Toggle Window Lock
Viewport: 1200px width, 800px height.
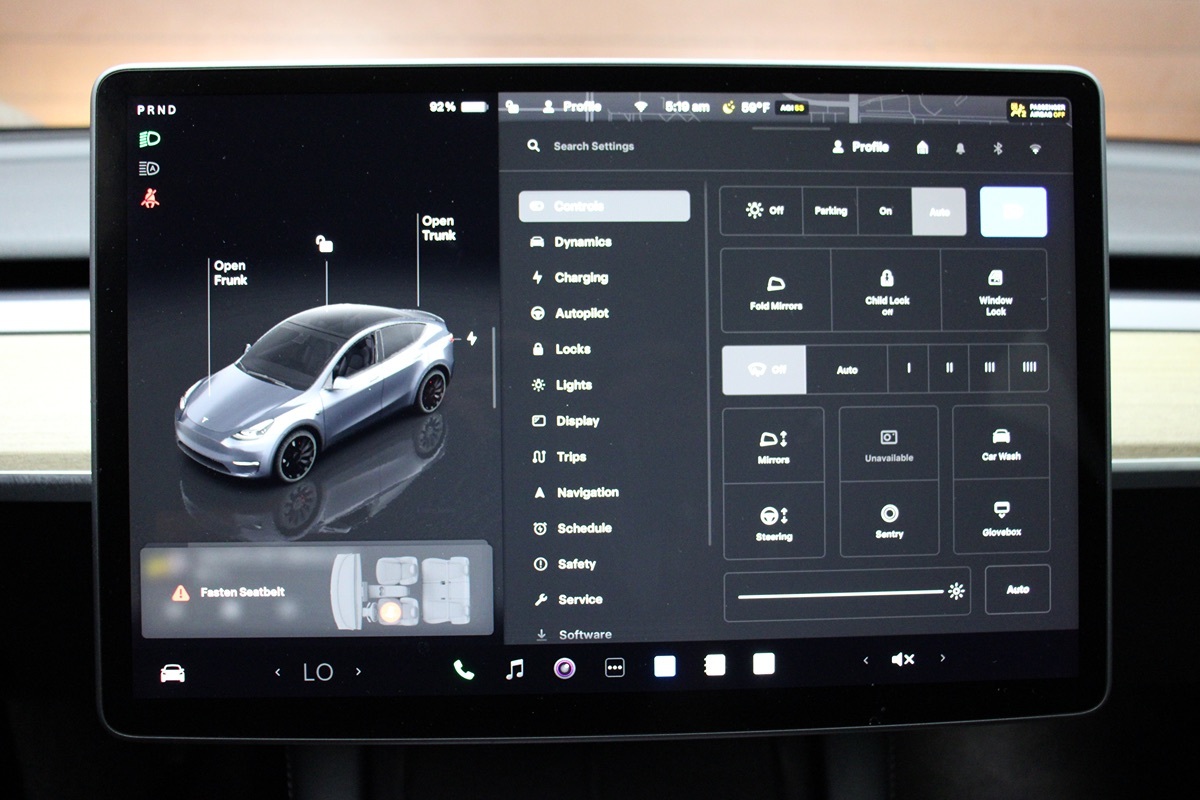995,291
